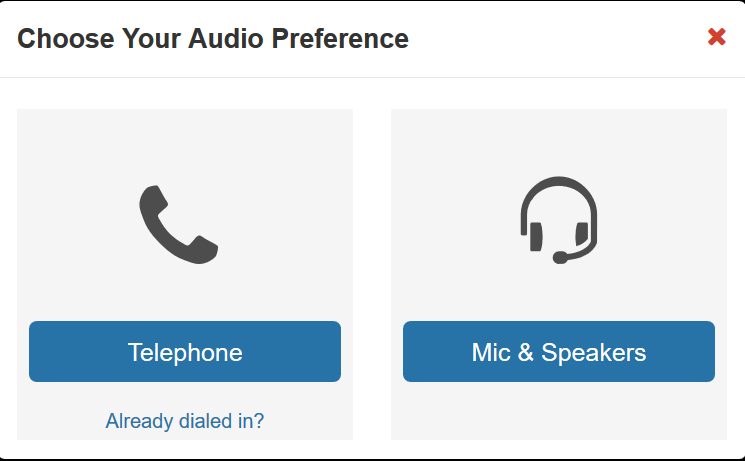Click the headset with microphone icon
Viewport: 745px width, 461px height.
pyautogui.click(x=559, y=220)
